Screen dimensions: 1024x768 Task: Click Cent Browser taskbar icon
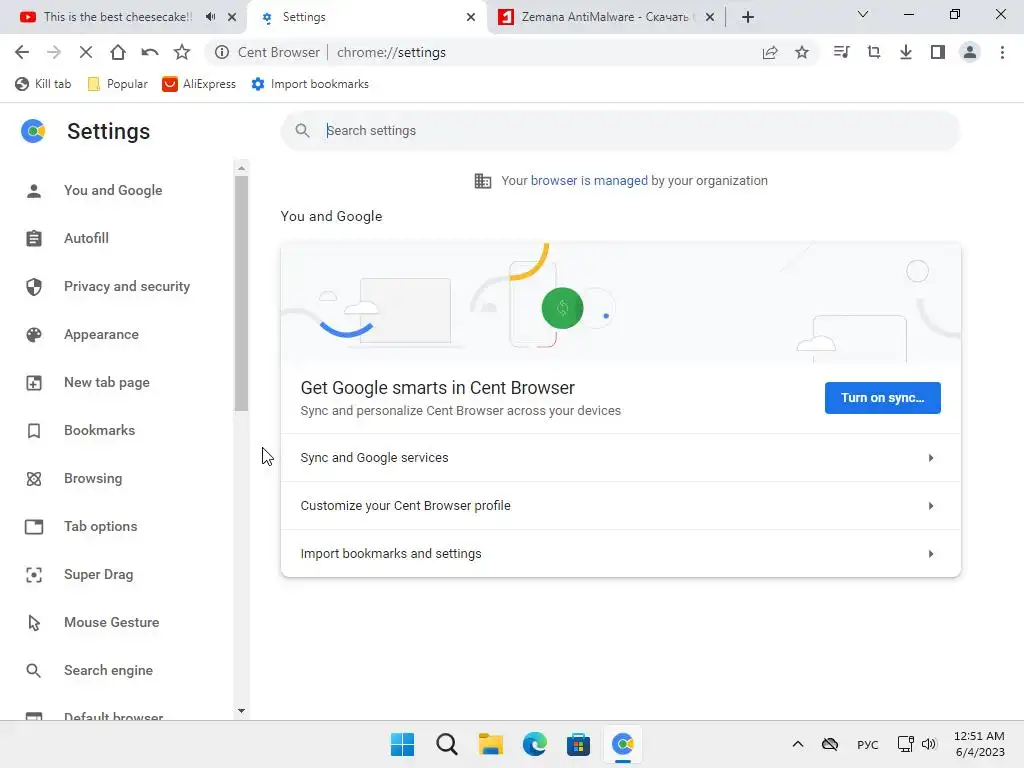click(623, 744)
